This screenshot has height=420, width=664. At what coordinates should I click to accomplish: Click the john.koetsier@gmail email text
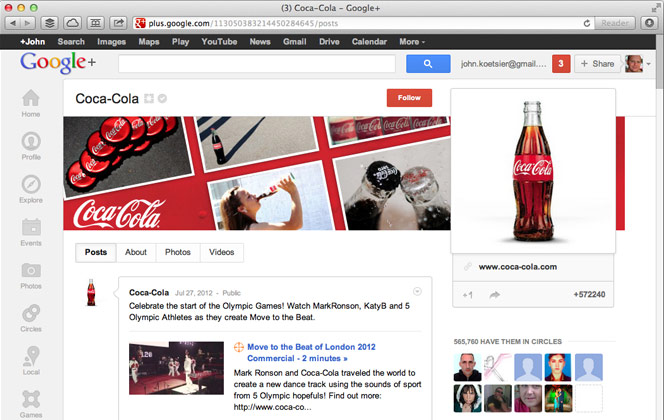point(504,64)
